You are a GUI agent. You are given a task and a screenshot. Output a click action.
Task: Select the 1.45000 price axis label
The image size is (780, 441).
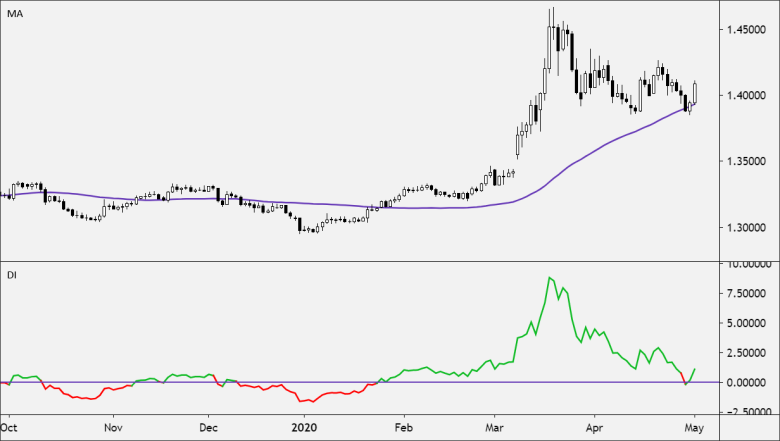[x=746, y=30]
